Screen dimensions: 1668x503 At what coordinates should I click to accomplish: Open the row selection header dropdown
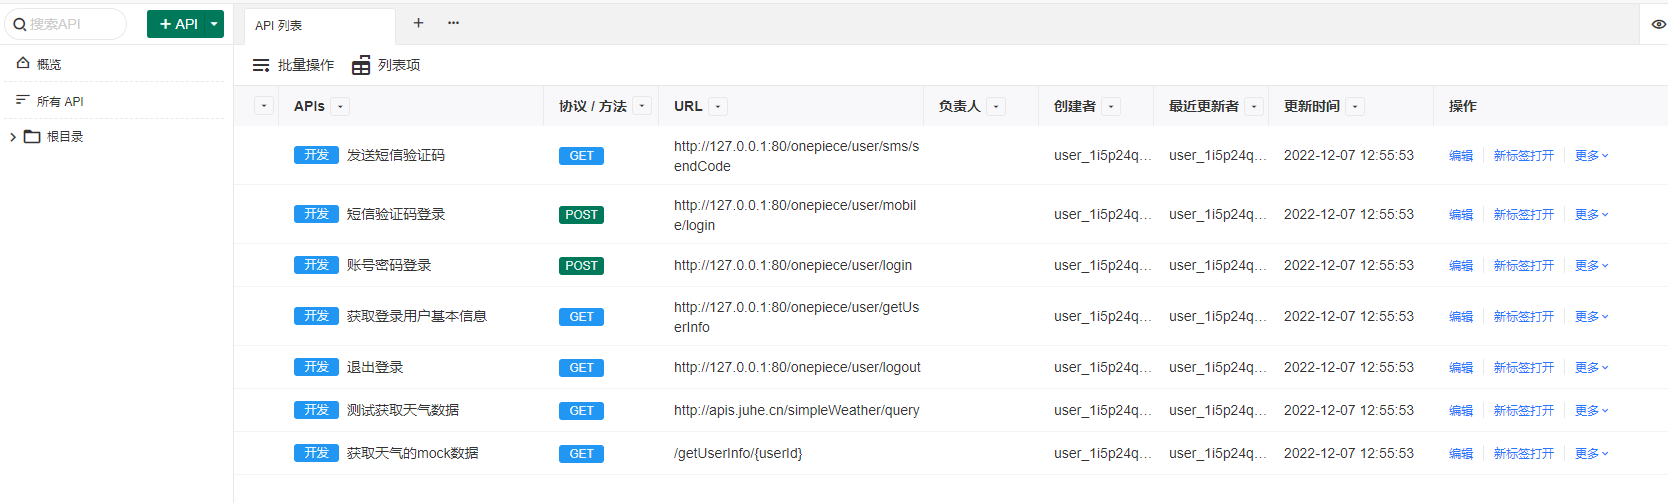[264, 106]
